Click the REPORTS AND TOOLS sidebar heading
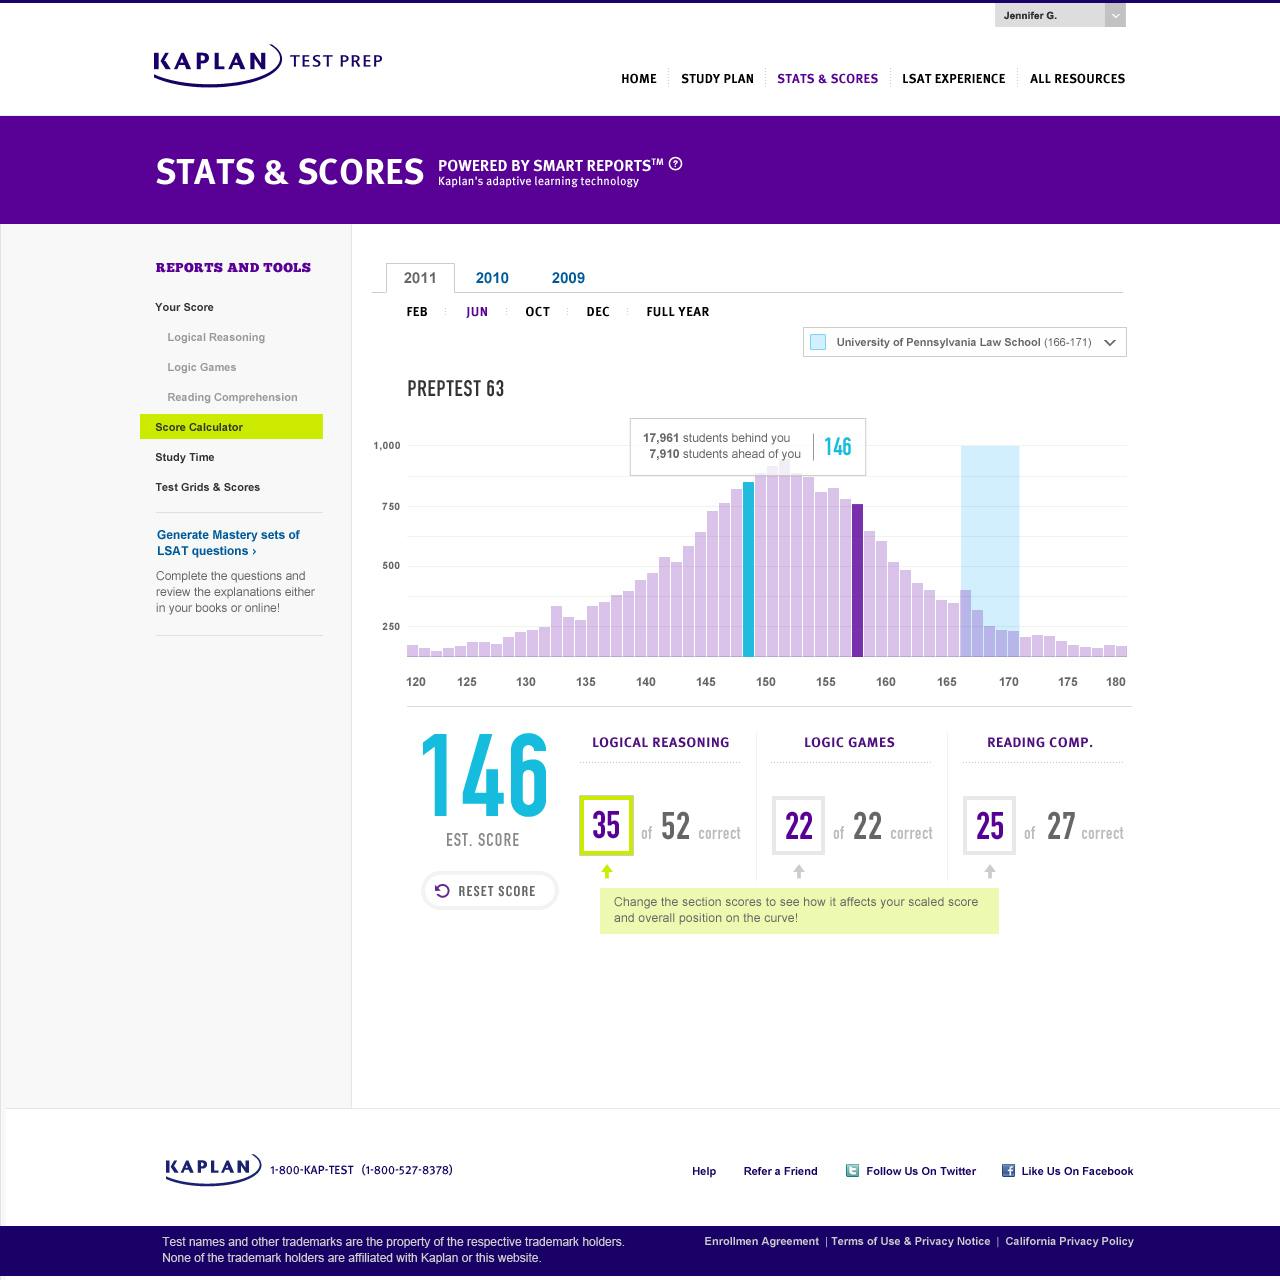The image size is (1280, 1280). pos(233,267)
